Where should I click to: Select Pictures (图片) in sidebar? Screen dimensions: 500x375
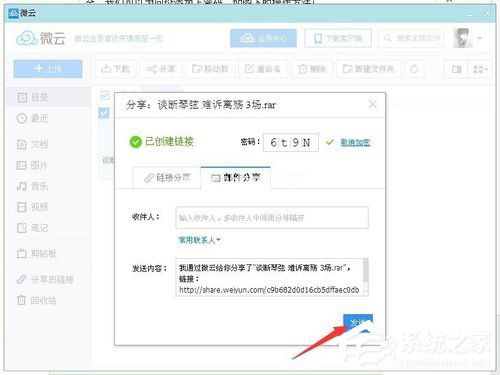pos(48,165)
